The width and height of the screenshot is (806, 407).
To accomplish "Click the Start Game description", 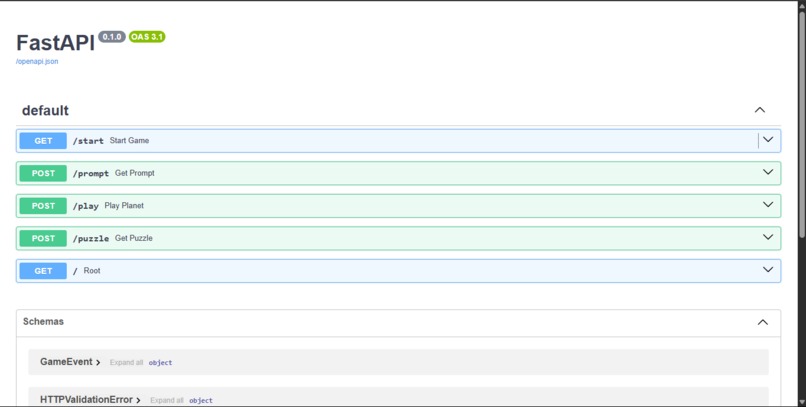I will pyautogui.click(x=129, y=140).
